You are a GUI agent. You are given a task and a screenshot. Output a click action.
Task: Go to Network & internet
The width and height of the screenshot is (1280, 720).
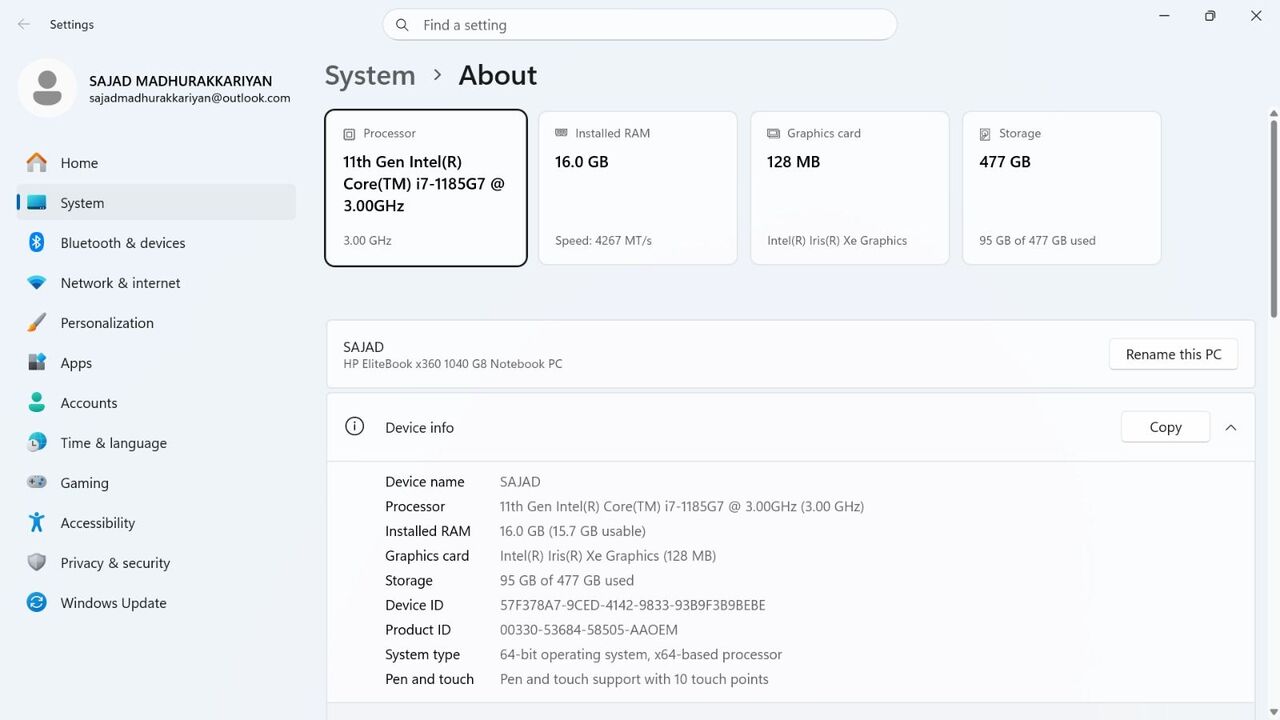tap(157, 282)
